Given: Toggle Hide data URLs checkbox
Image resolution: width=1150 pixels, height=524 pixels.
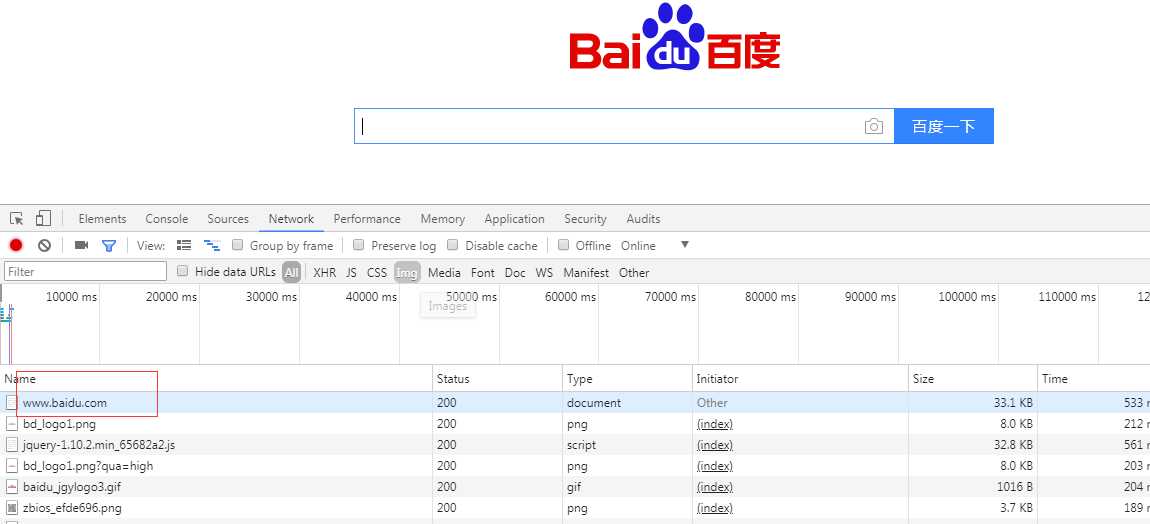Looking at the screenshot, I should 183,271.
